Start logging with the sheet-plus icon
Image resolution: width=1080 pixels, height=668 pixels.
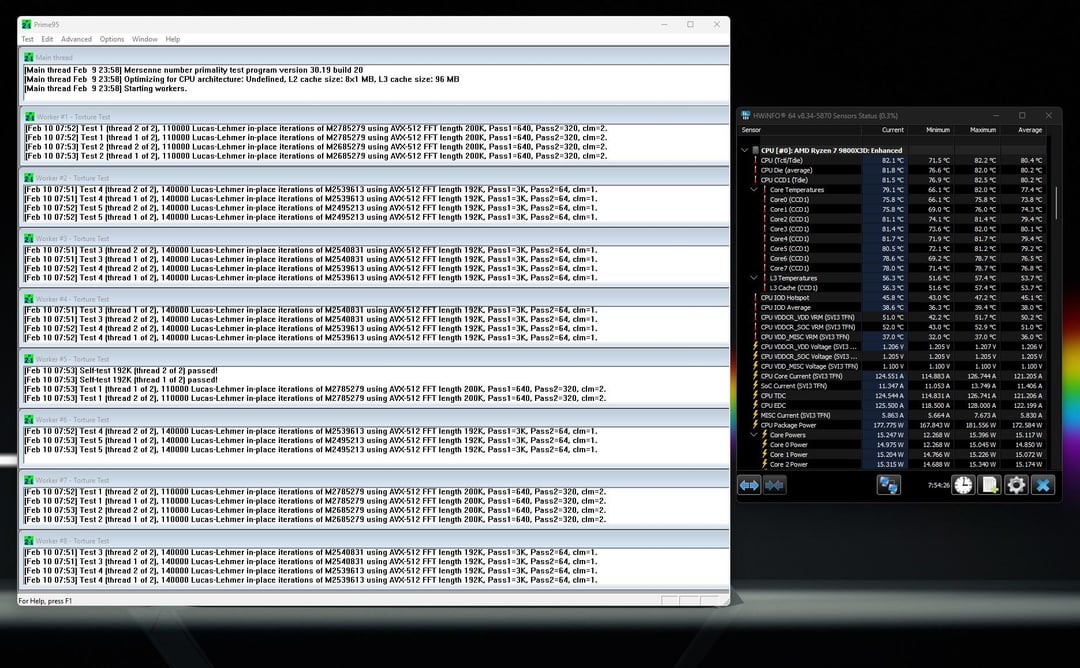click(x=990, y=485)
